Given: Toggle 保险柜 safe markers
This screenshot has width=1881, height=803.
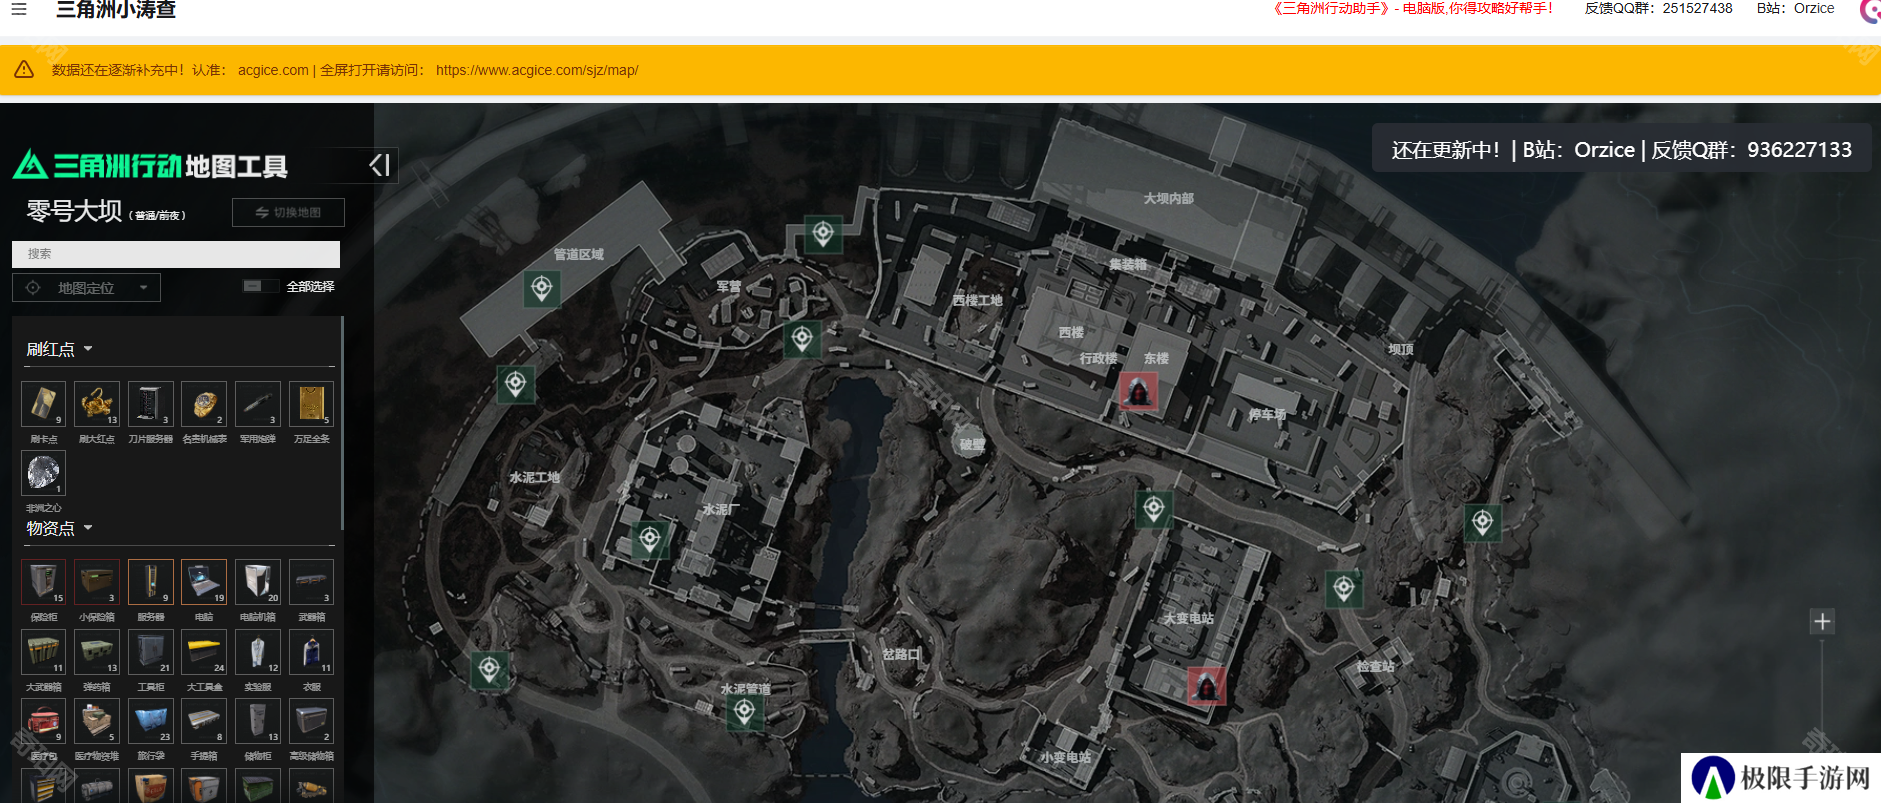Looking at the screenshot, I should point(44,582).
